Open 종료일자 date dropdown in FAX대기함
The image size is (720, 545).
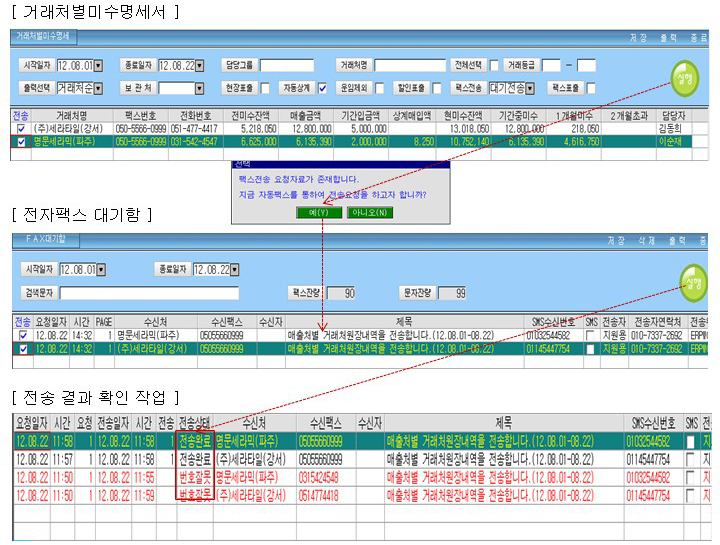pos(235,270)
